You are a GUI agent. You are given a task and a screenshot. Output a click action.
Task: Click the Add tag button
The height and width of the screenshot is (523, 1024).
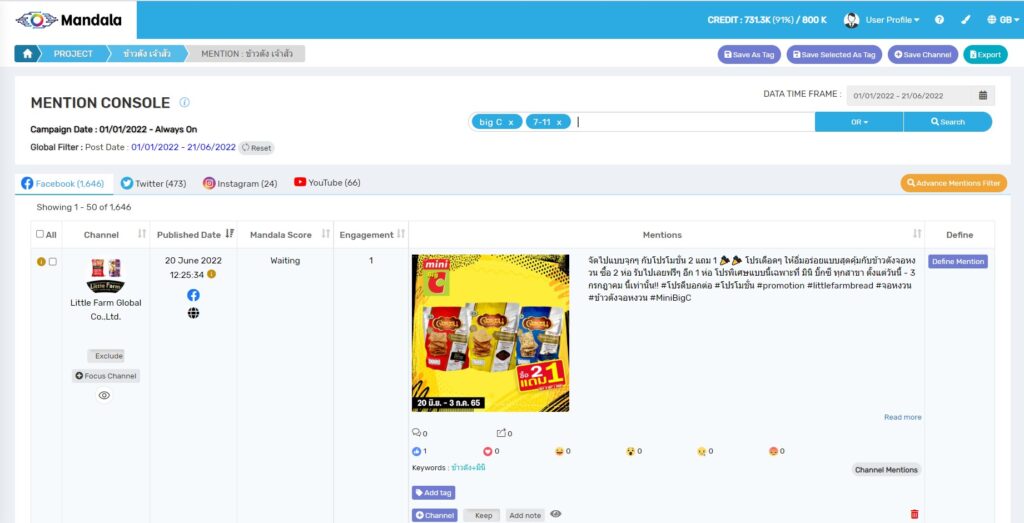point(433,493)
